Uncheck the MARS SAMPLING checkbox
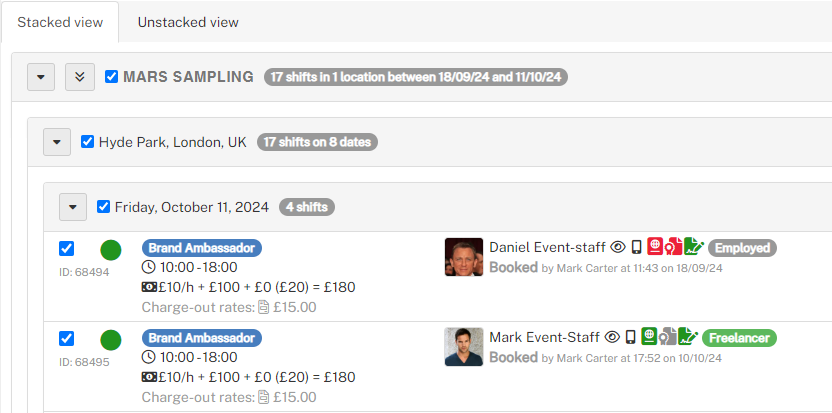This screenshot has height=413, width=832. (112, 76)
